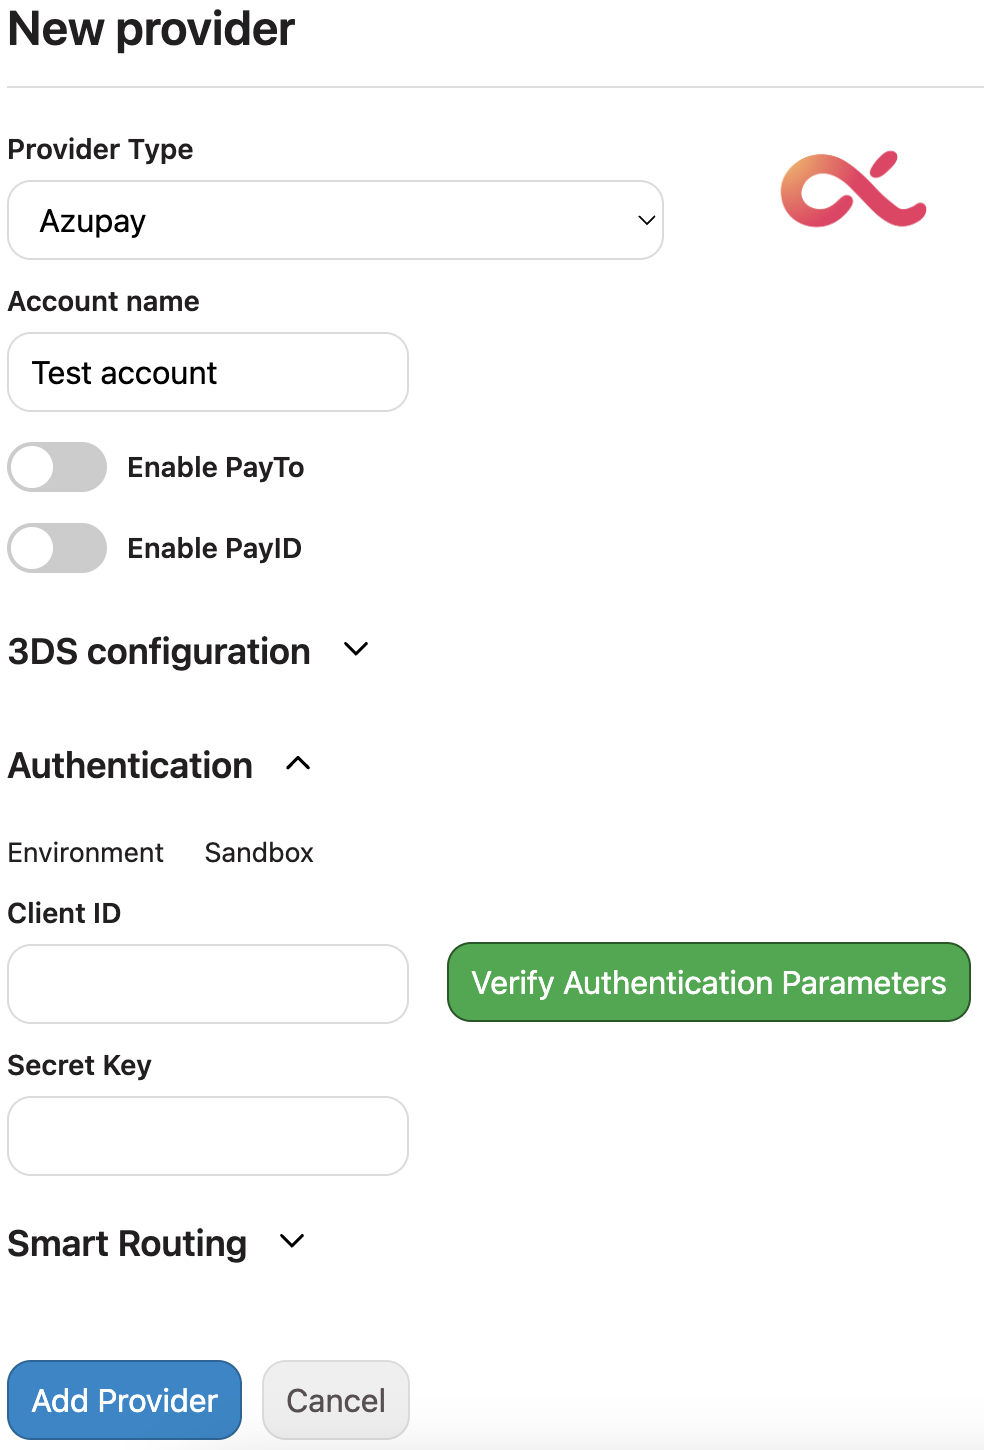Click the 3DS configuration heading
Viewport: 984px width, 1450px height.
(159, 652)
